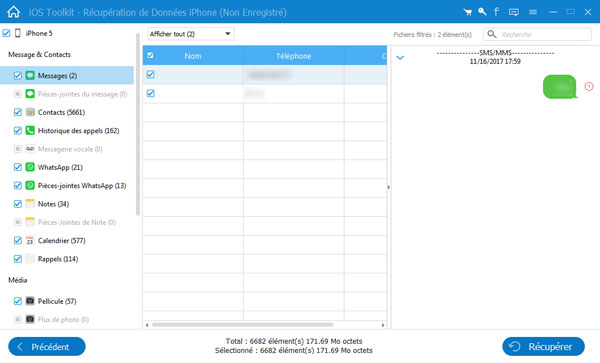Click the Pièces-Jointes de Note icon

click(30, 222)
